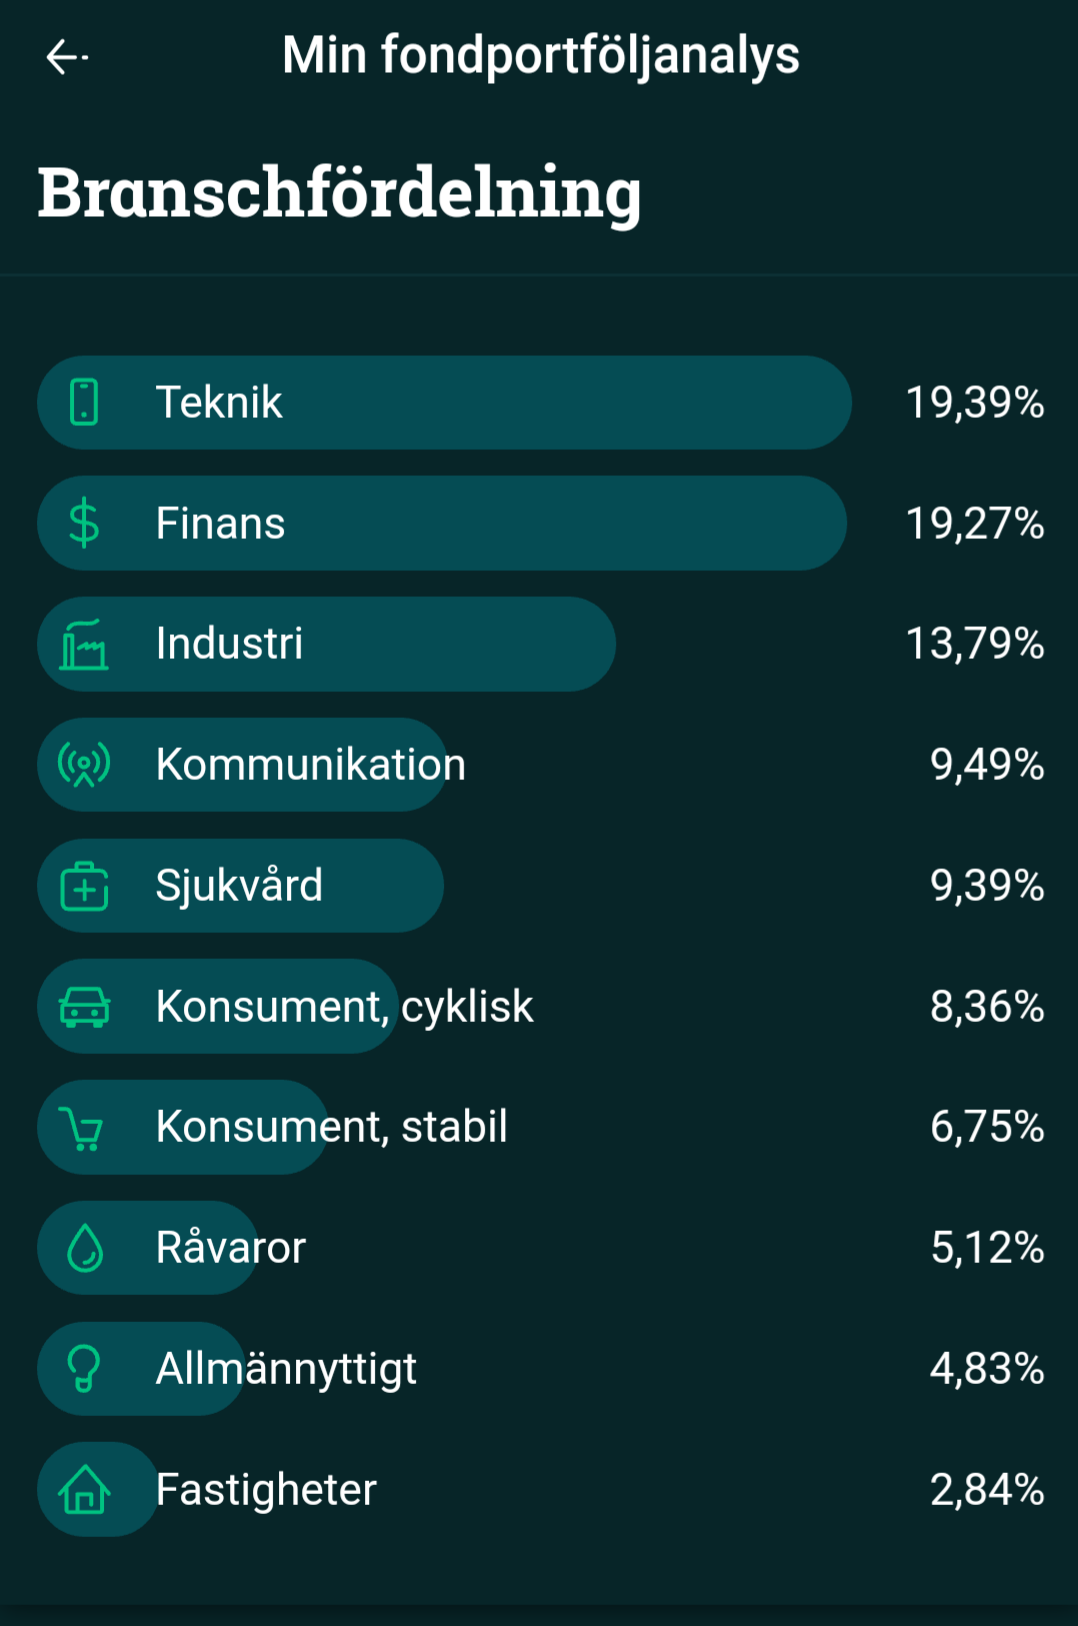Open the Konsument, stabil row label
This screenshot has height=1626, width=1078.
[331, 1127]
